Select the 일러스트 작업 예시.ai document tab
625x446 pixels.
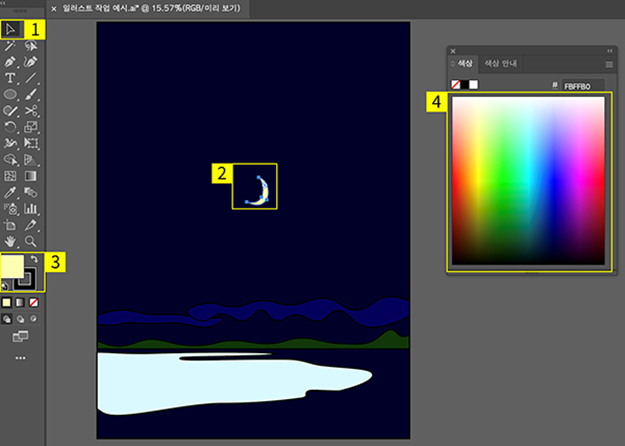151,8
